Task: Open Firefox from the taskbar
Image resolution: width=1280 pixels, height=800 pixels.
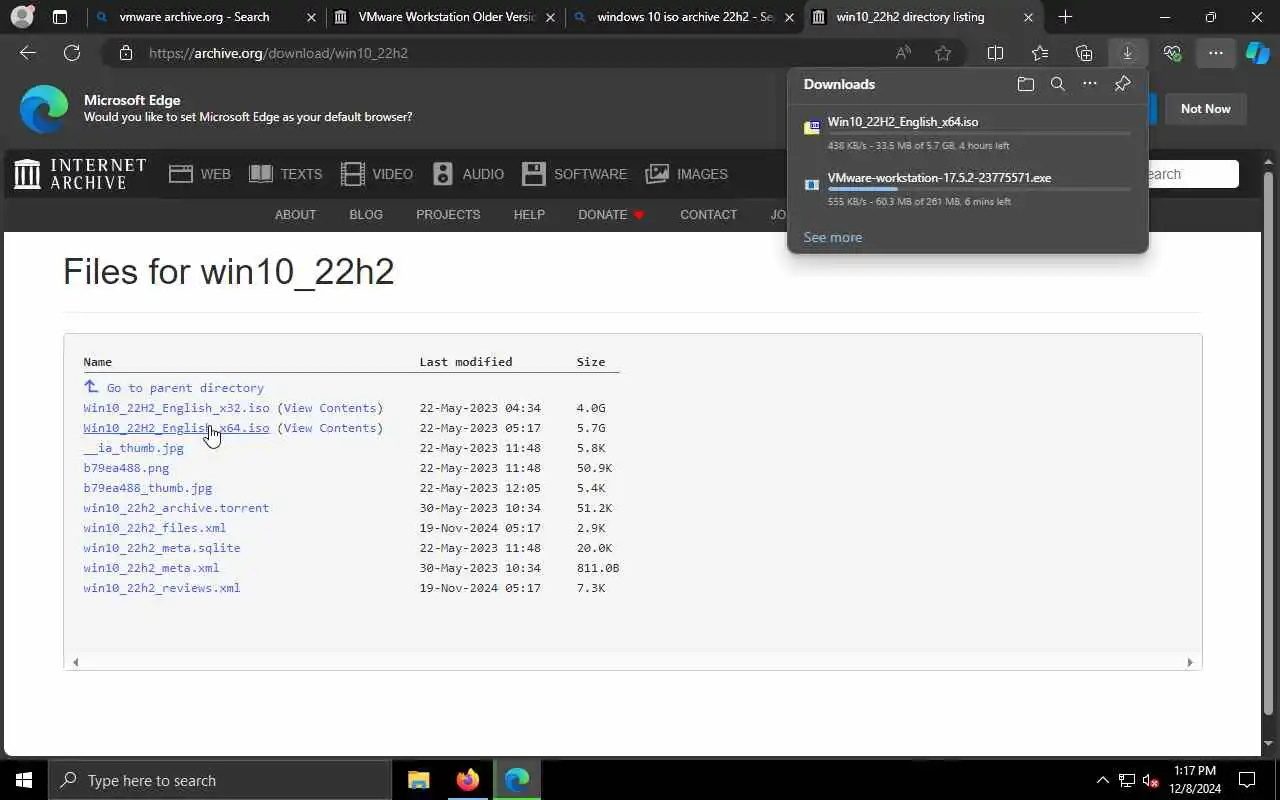Action: pos(467,780)
